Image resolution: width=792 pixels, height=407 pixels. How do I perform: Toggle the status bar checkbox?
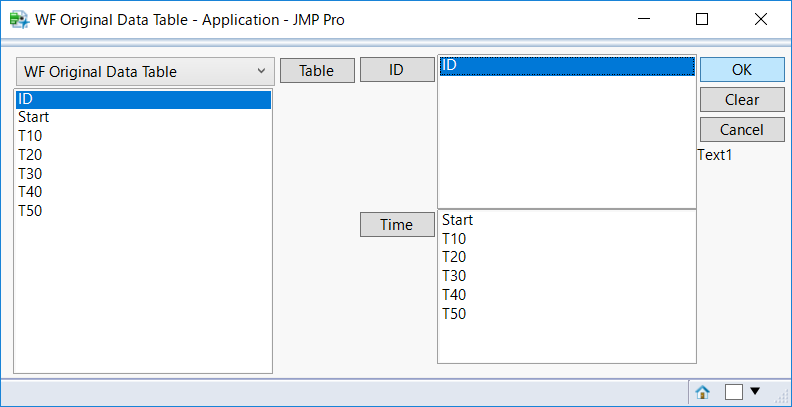pos(734,391)
